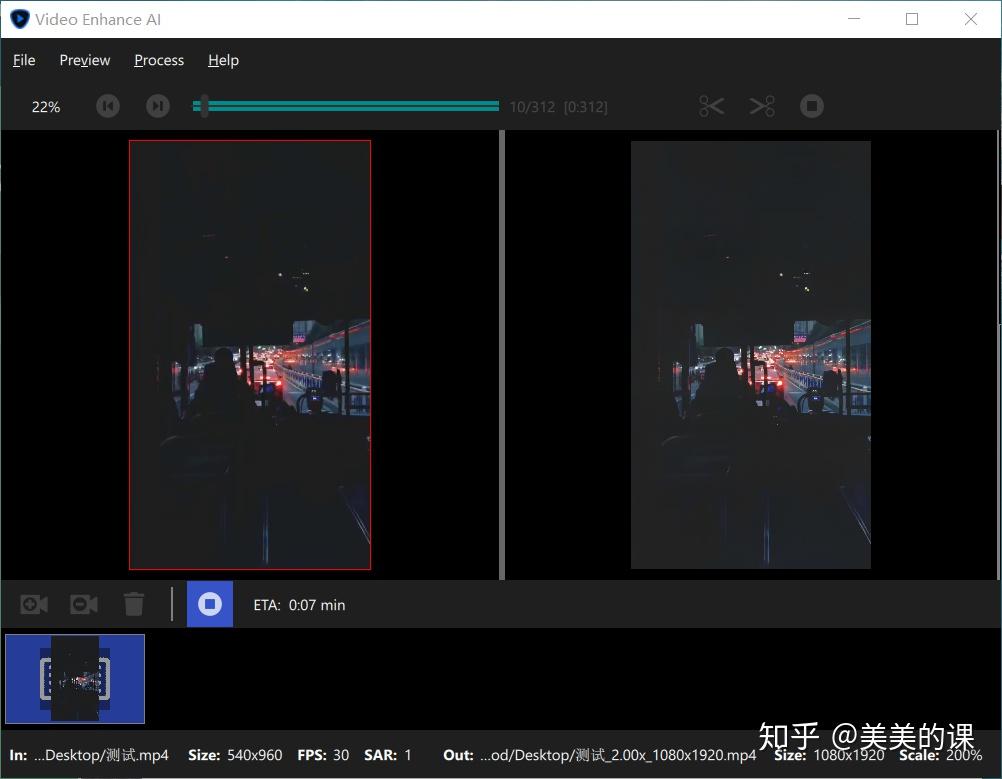Advance to the next frame
1002x779 pixels.
[157, 105]
